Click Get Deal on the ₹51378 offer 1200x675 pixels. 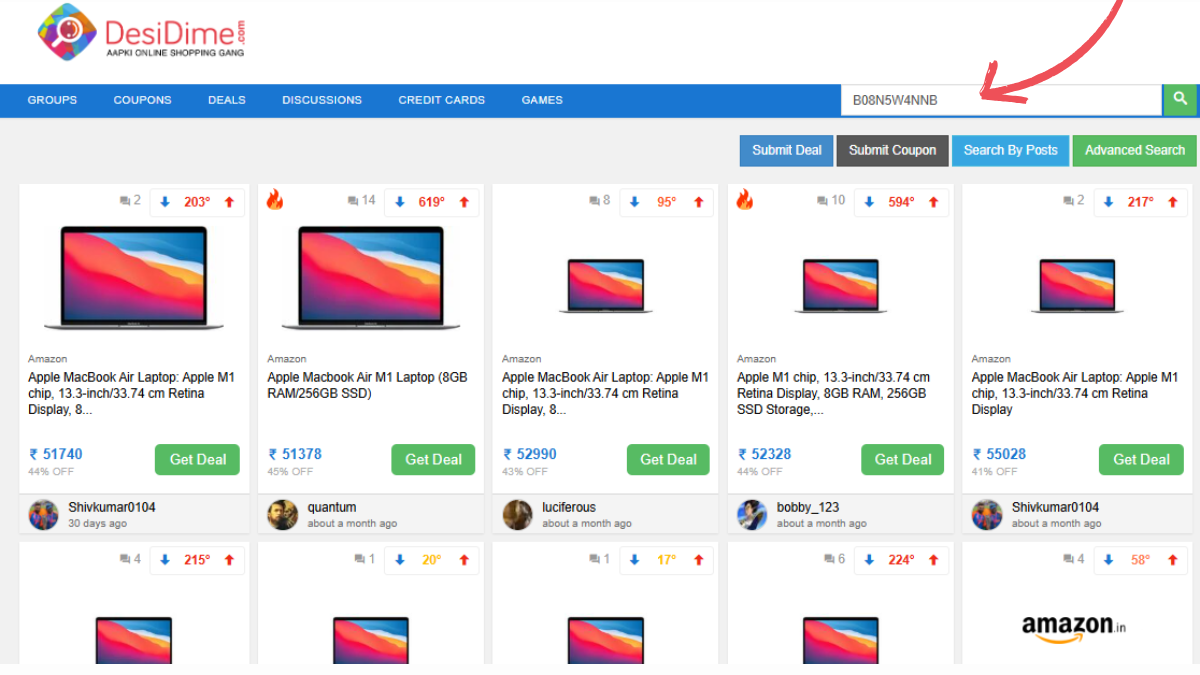click(432, 459)
